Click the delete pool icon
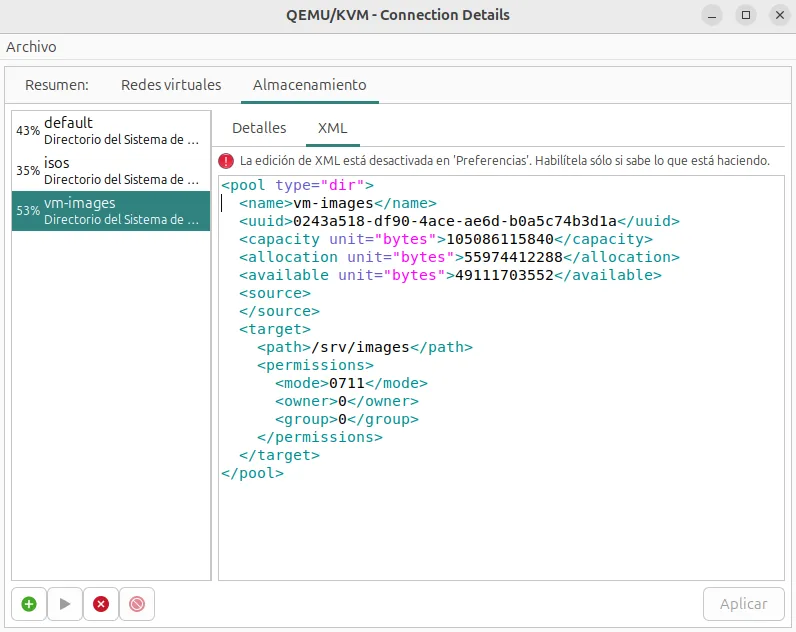 (x=137, y=604)
